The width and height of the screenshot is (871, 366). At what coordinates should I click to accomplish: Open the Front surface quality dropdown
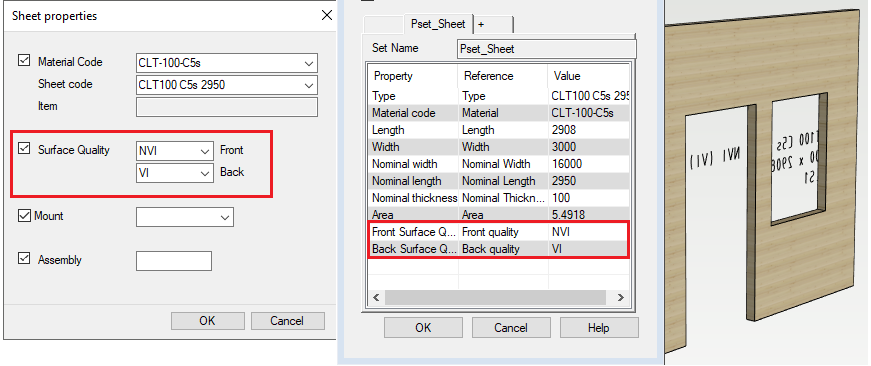(174, 151)
